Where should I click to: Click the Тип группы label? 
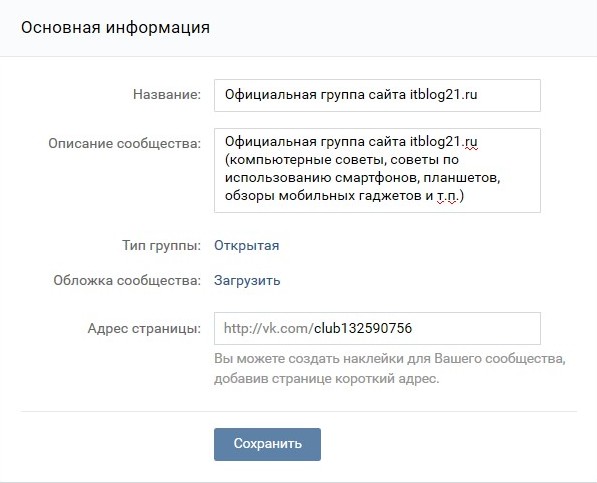click(161, 245)
